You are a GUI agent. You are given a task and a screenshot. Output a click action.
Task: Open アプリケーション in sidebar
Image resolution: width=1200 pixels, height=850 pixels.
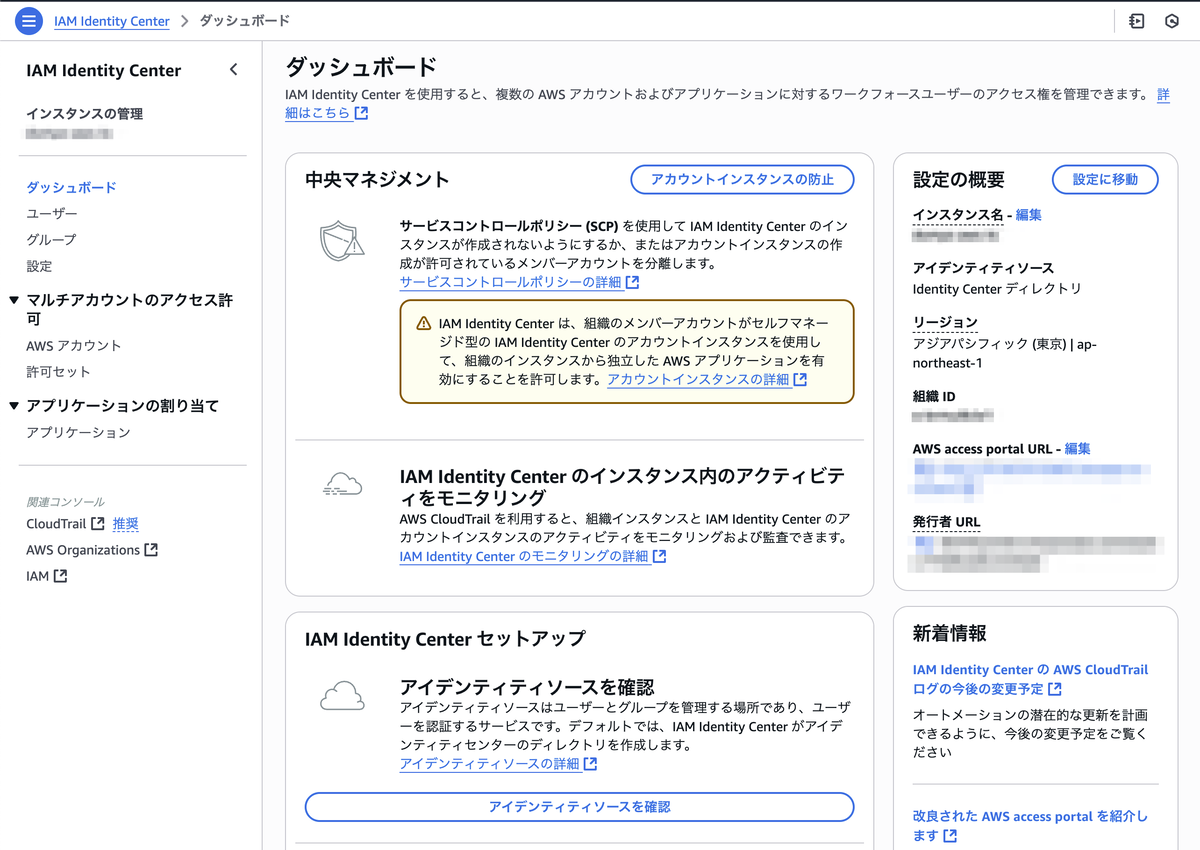pos(78,433)
